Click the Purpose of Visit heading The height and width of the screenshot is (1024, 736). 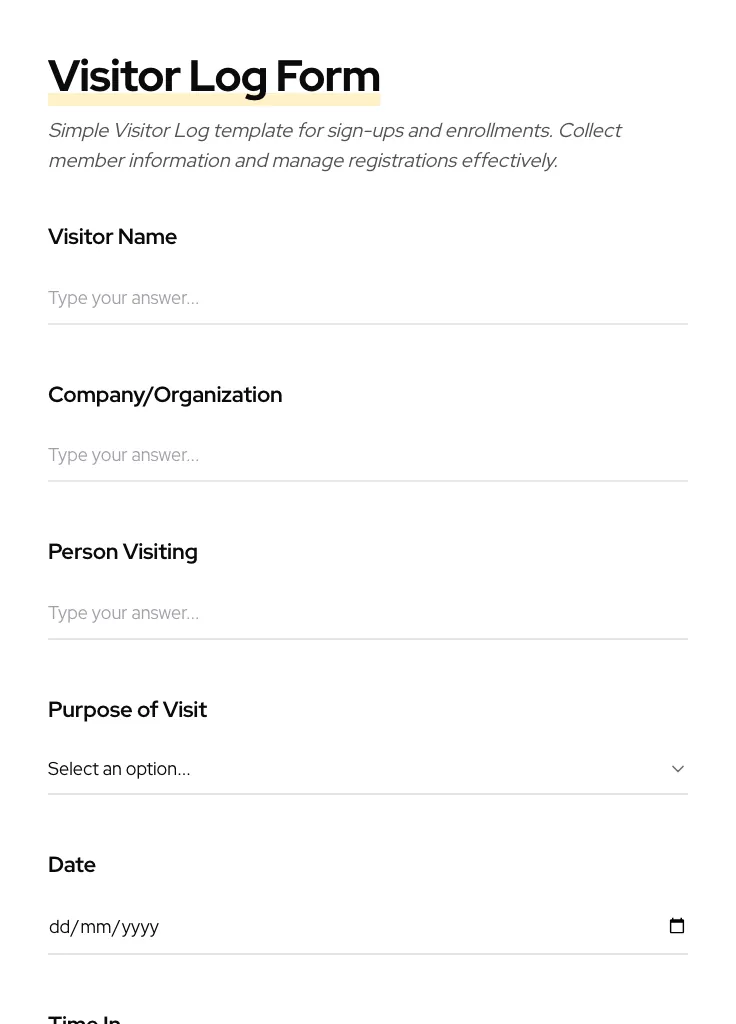[127, 709]
